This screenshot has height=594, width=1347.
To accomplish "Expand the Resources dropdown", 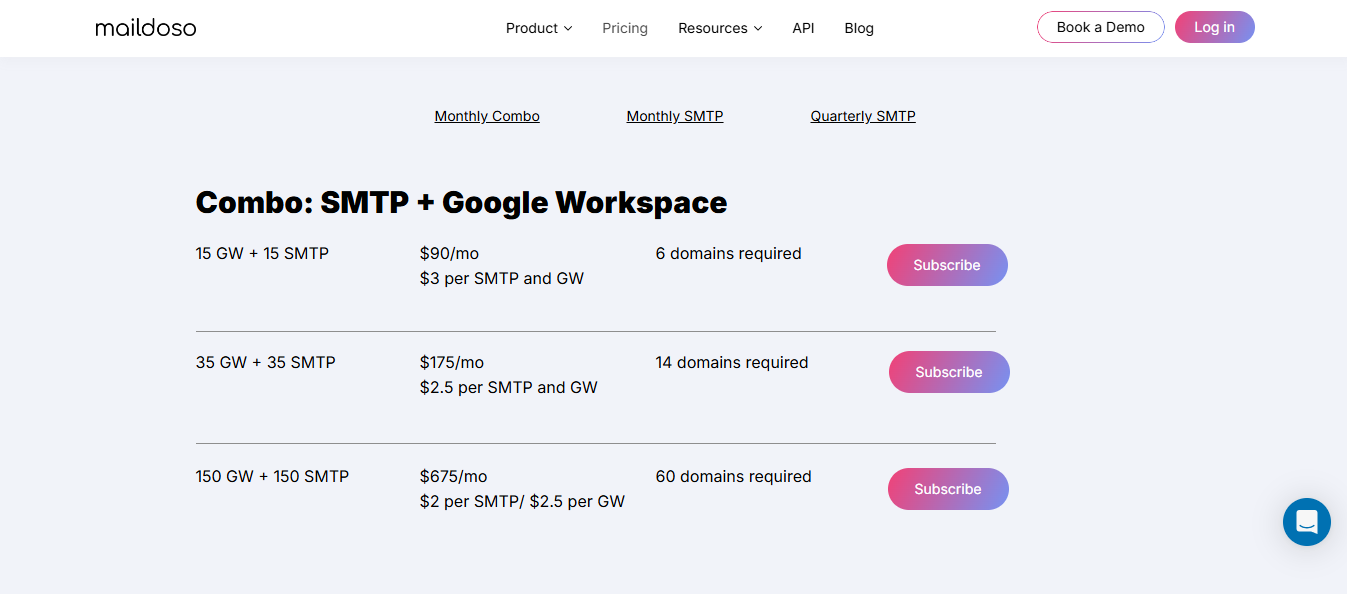I will (x=720, y=28).
